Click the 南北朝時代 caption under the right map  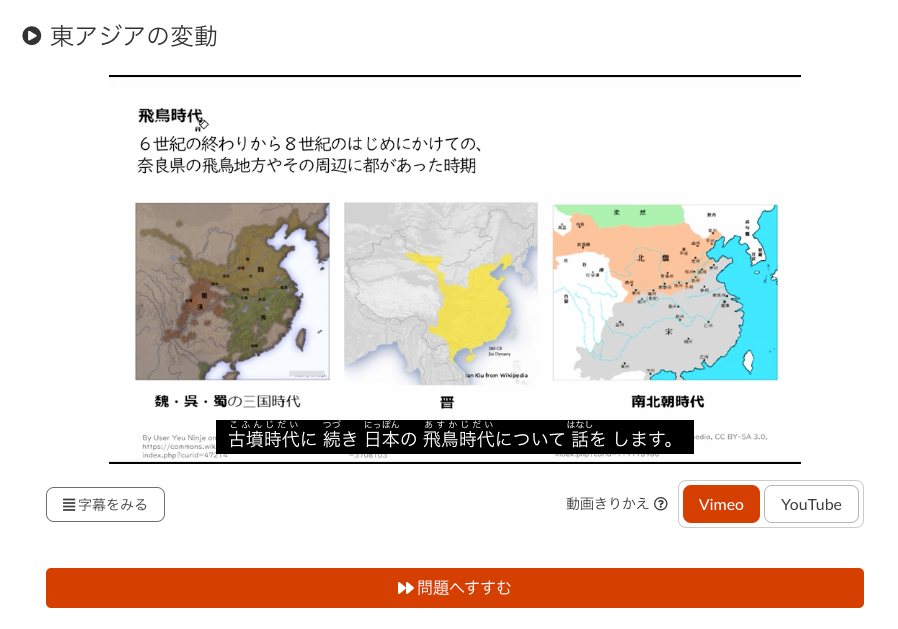pyautogui.click(x=667, y=402)
